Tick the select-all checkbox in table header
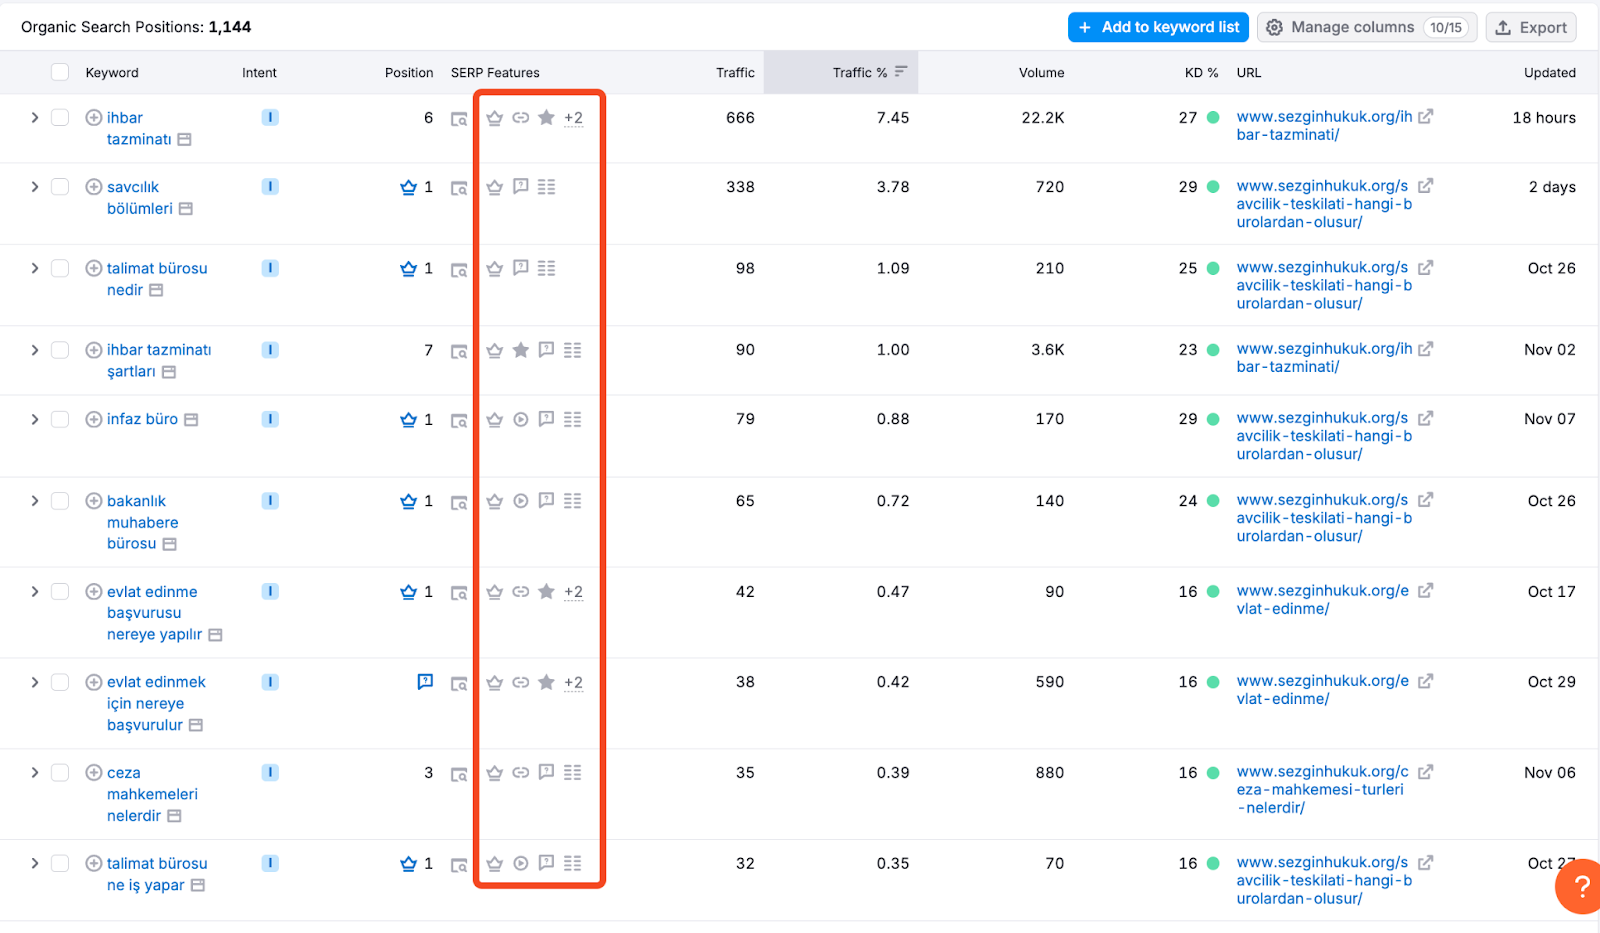 pyautogui.click(x=60, y=72)
